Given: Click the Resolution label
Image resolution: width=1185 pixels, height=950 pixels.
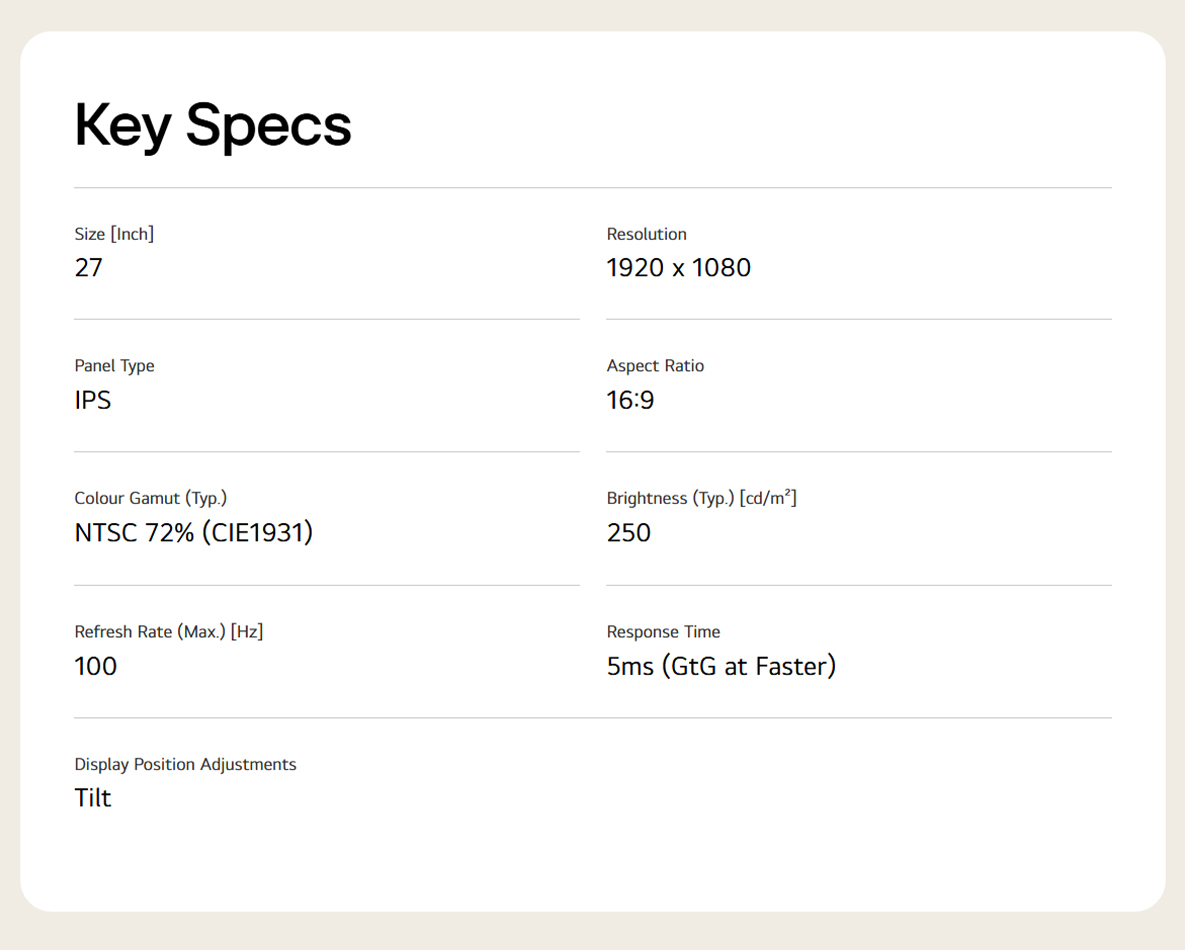Looking at the screenshot, I should [x=646, y=234].
